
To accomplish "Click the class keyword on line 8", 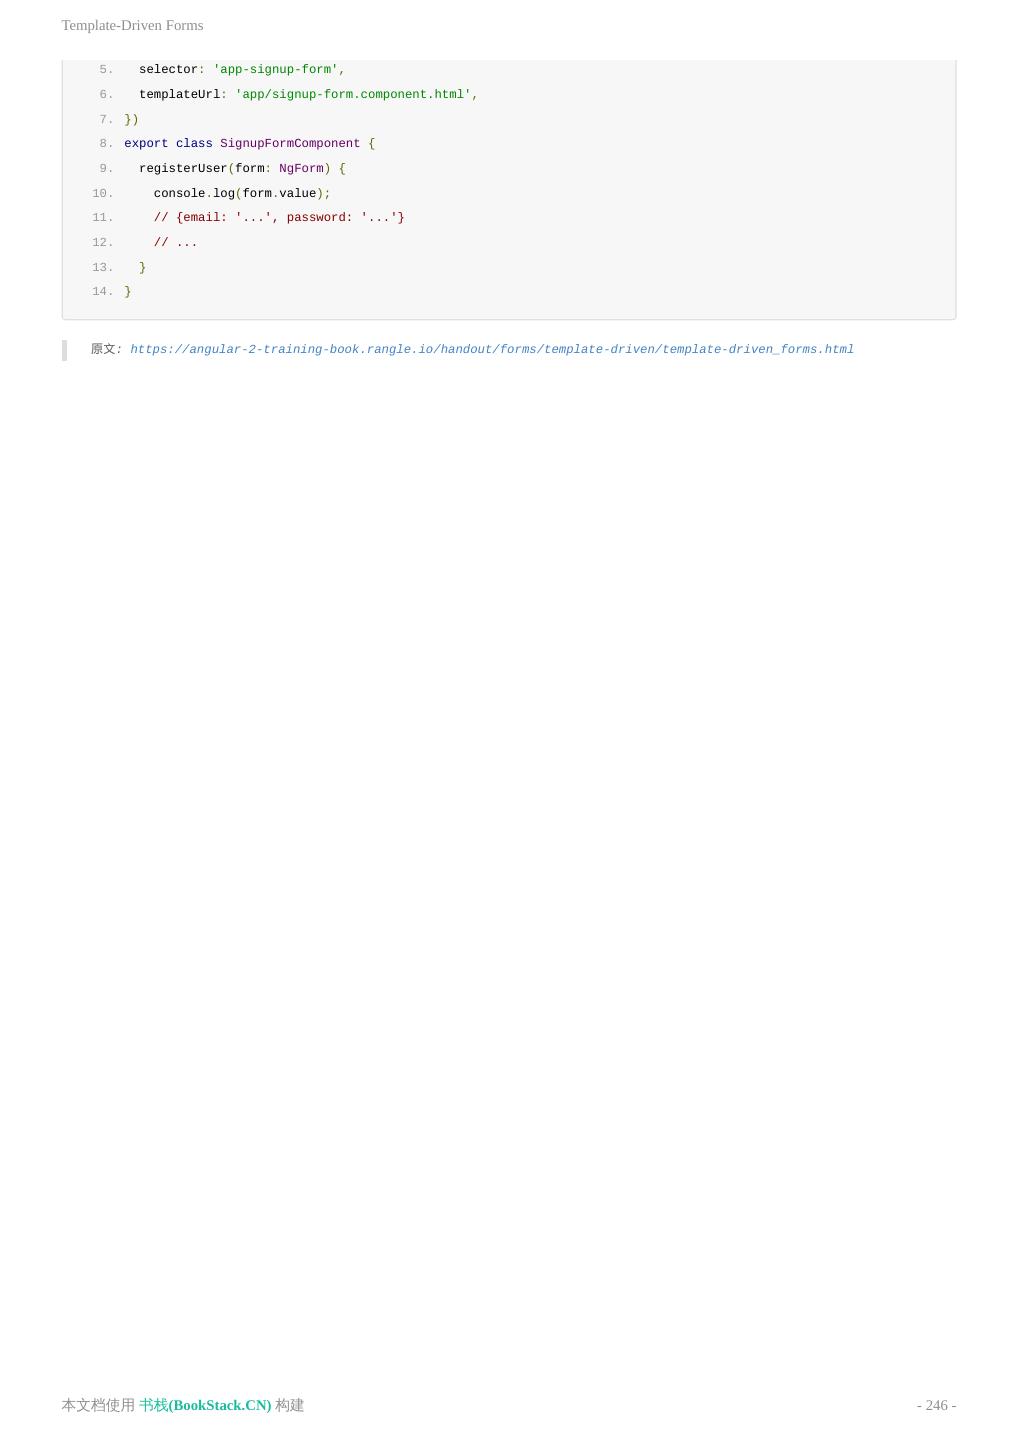I will click(194, 144).
